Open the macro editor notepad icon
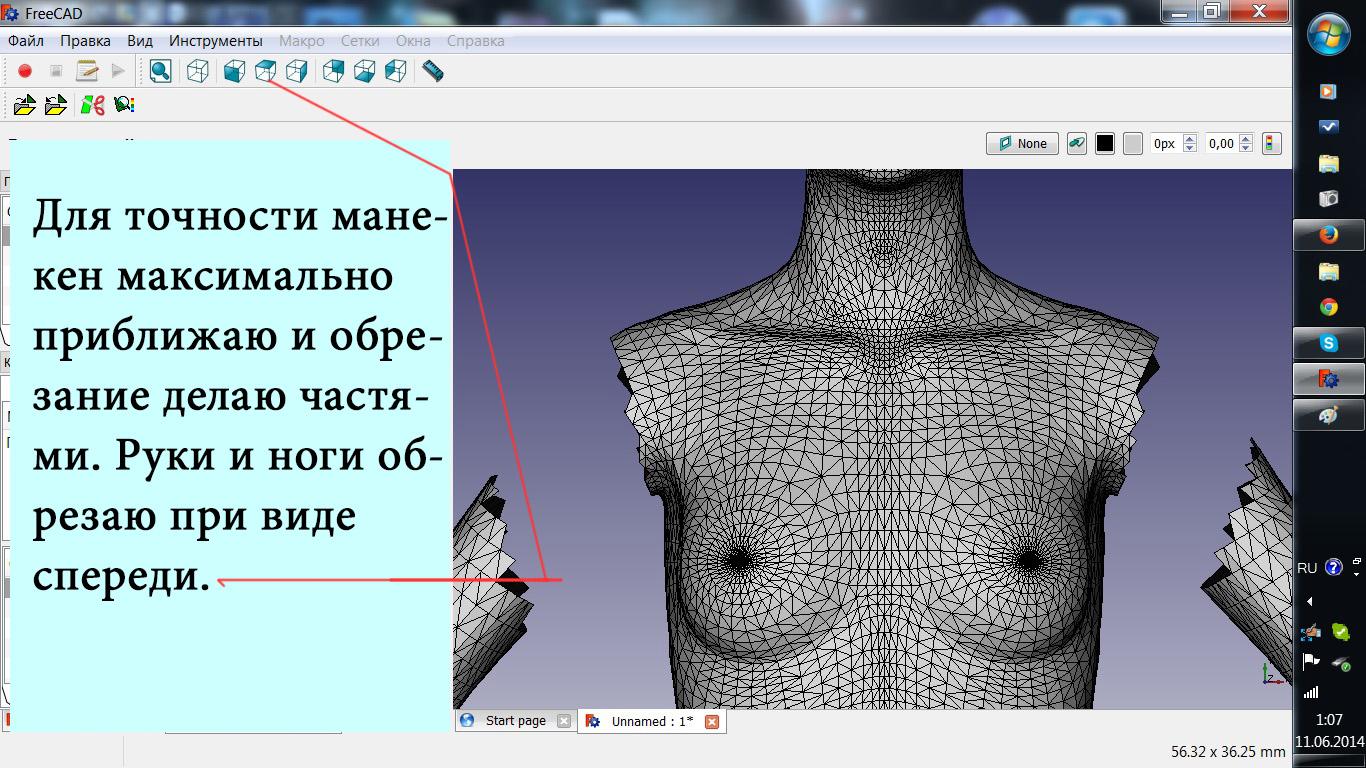 coord(87,71)
